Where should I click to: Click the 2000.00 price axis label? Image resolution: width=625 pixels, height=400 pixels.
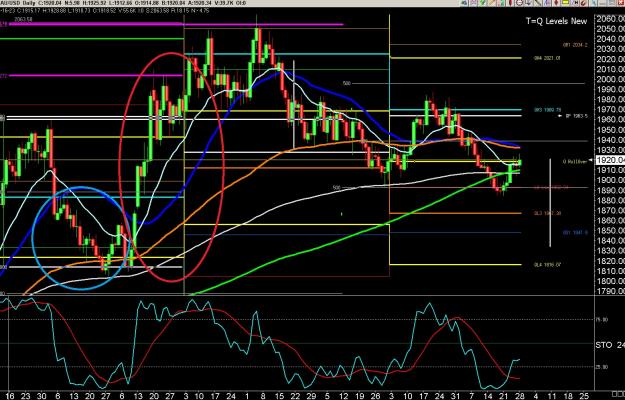point(610,79)
